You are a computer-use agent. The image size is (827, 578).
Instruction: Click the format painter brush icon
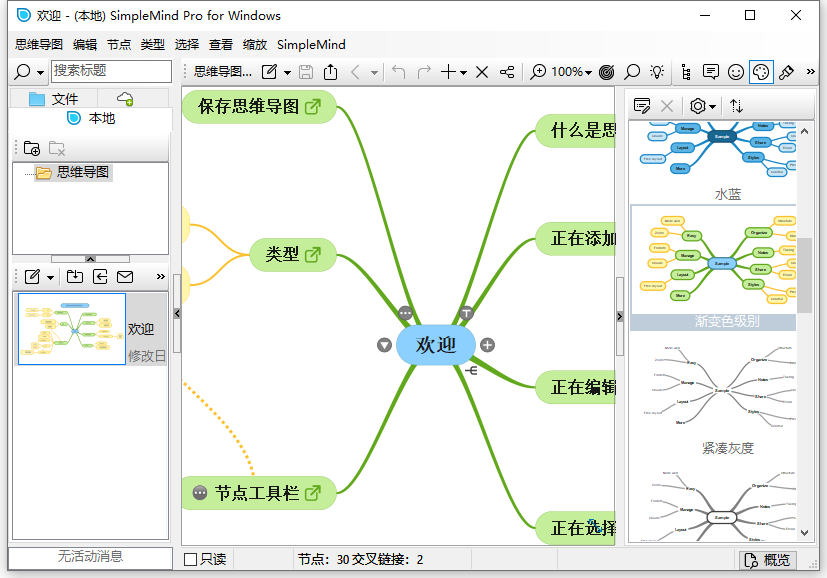[x=786, y=72]
